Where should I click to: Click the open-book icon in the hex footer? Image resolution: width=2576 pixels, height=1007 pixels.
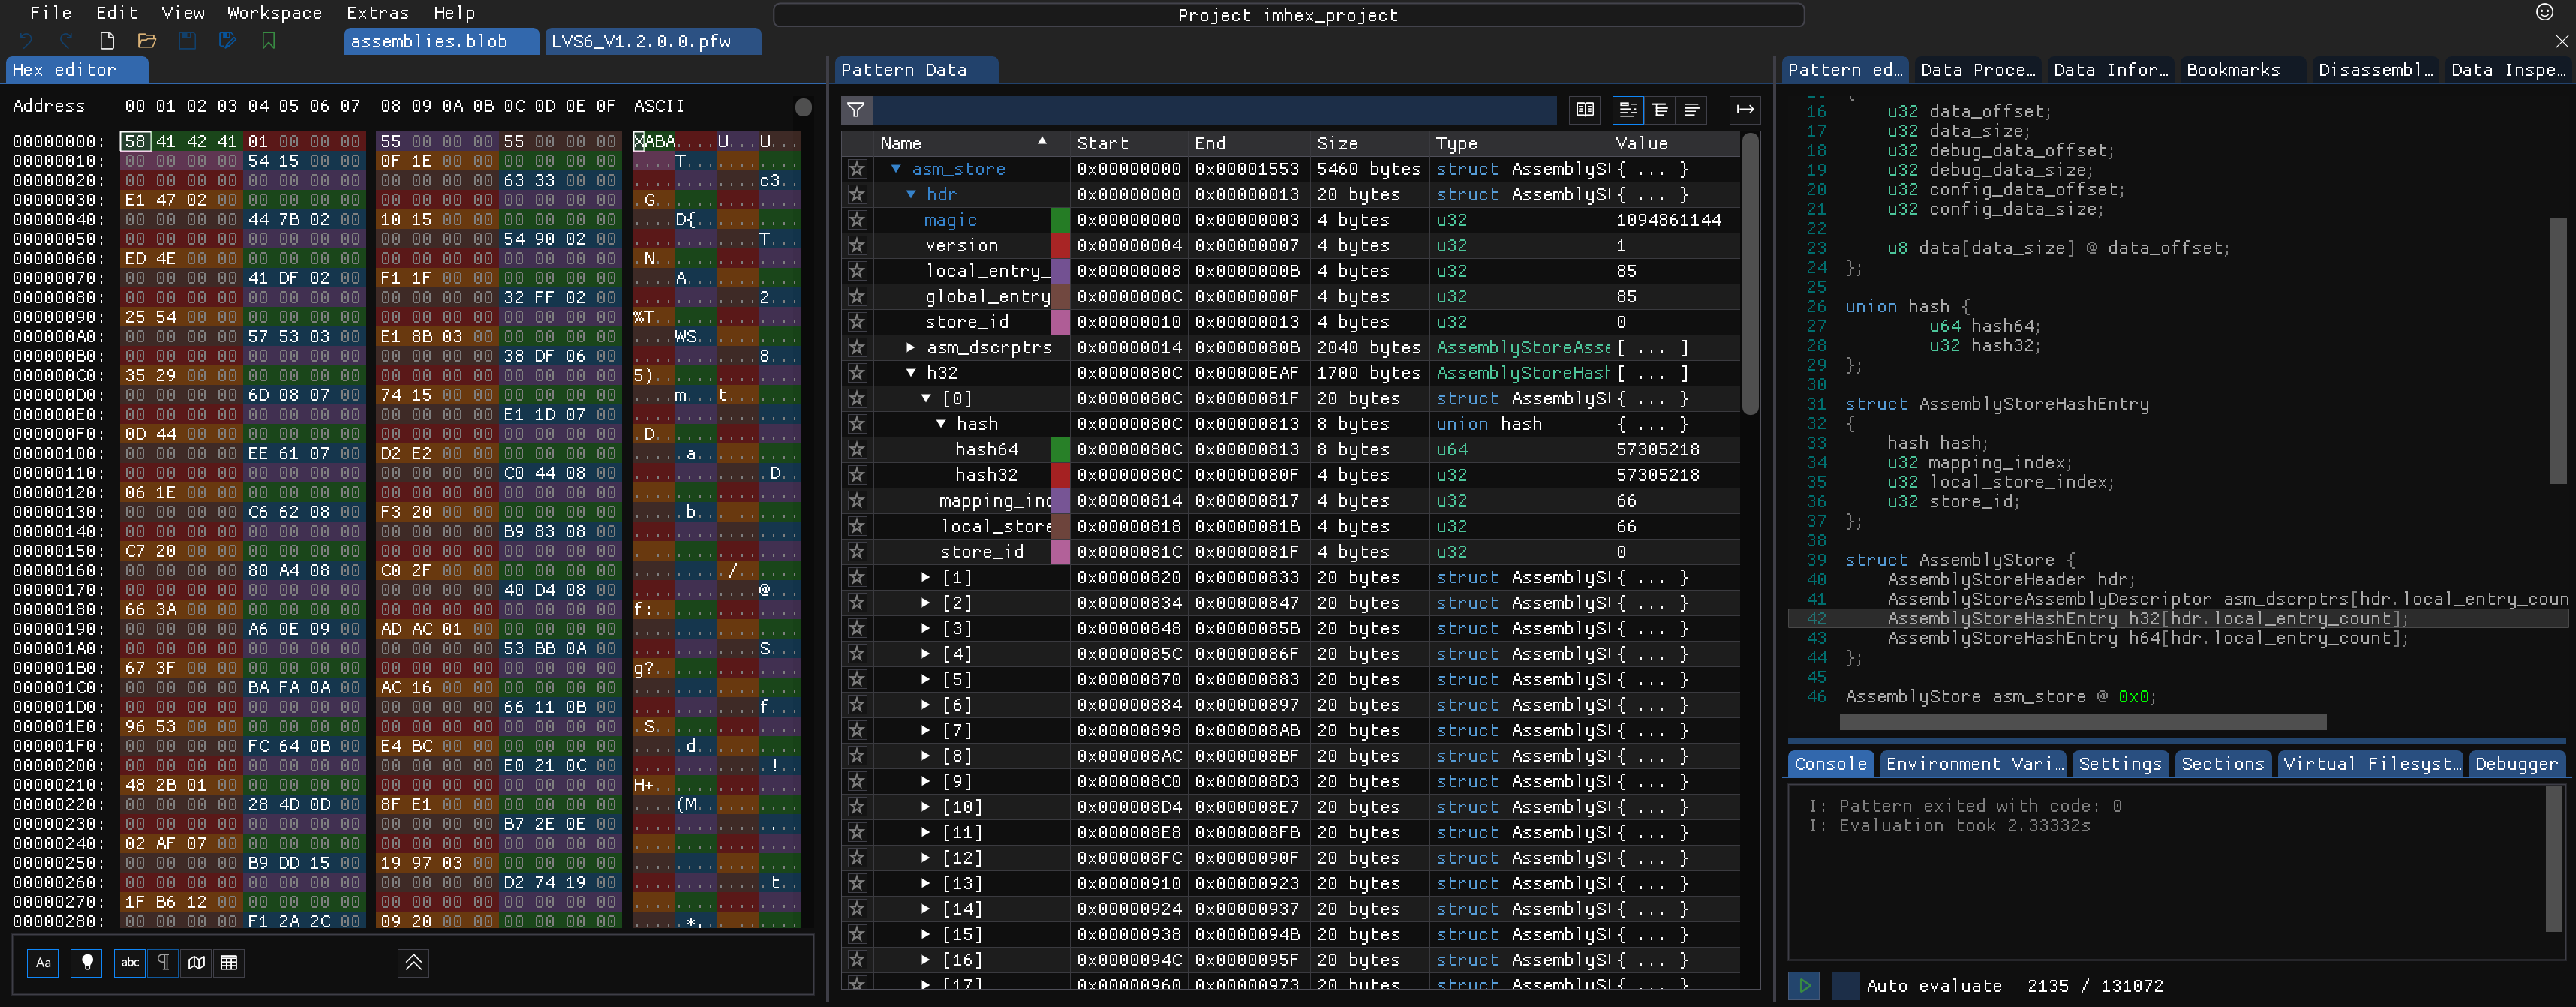tap(197, 963)
